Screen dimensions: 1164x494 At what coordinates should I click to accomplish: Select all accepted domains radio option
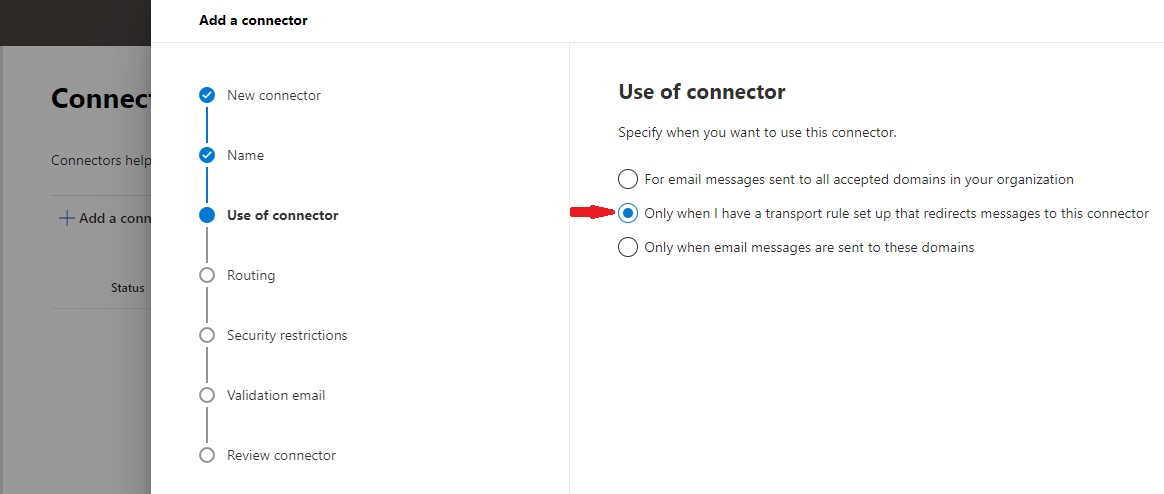click(628, 179)
